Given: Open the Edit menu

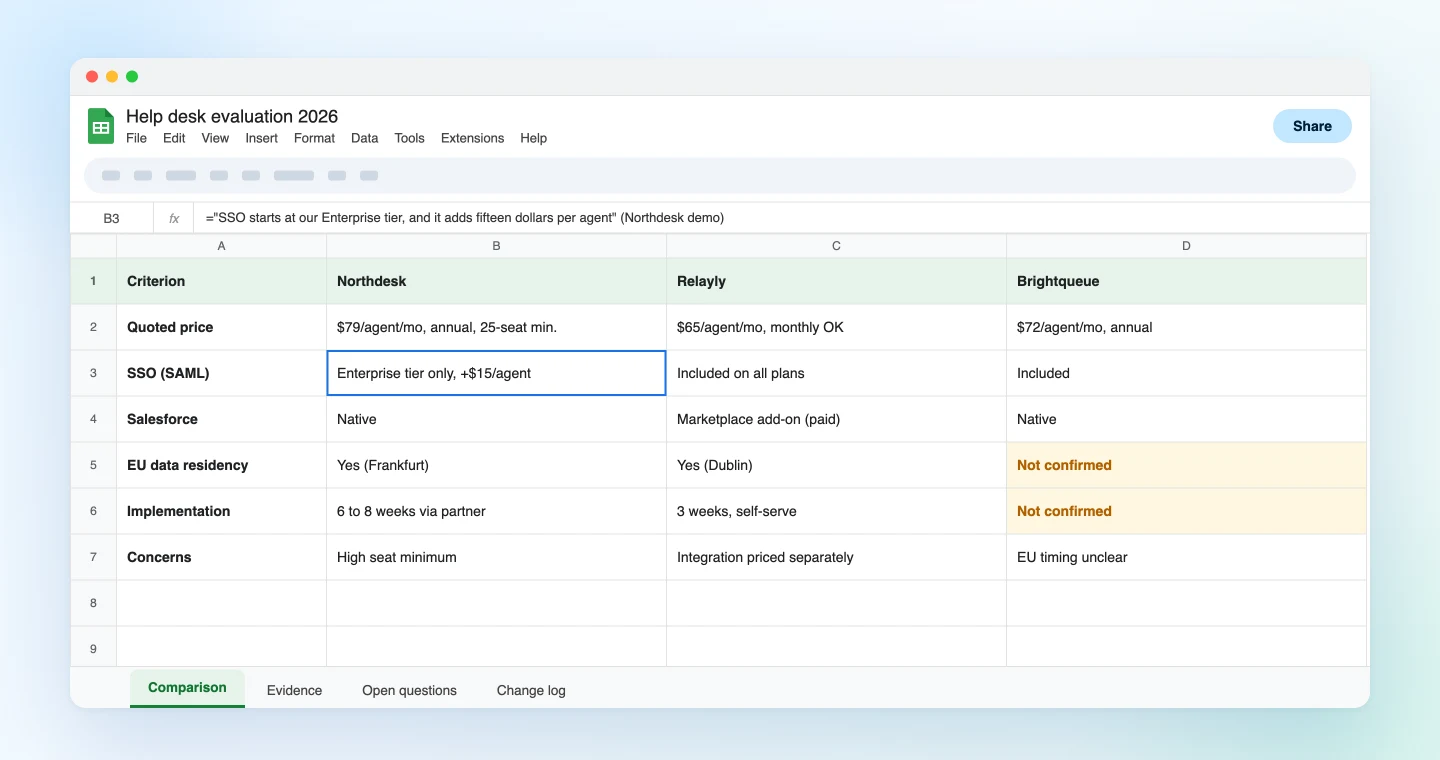Looking at the screenshot, I should click(x=174, y=138).
